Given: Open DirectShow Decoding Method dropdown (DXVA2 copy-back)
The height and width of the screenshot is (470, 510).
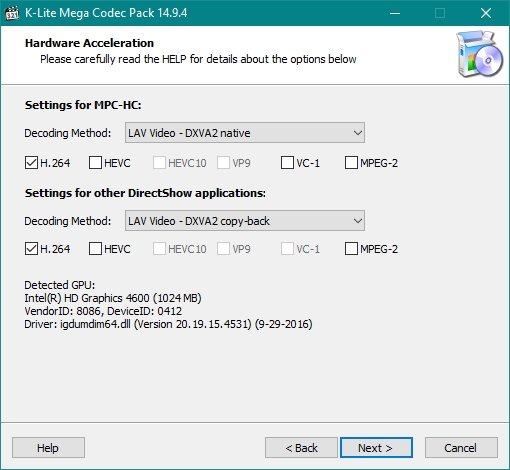Looking at the screenshot, I should [245, 221].
